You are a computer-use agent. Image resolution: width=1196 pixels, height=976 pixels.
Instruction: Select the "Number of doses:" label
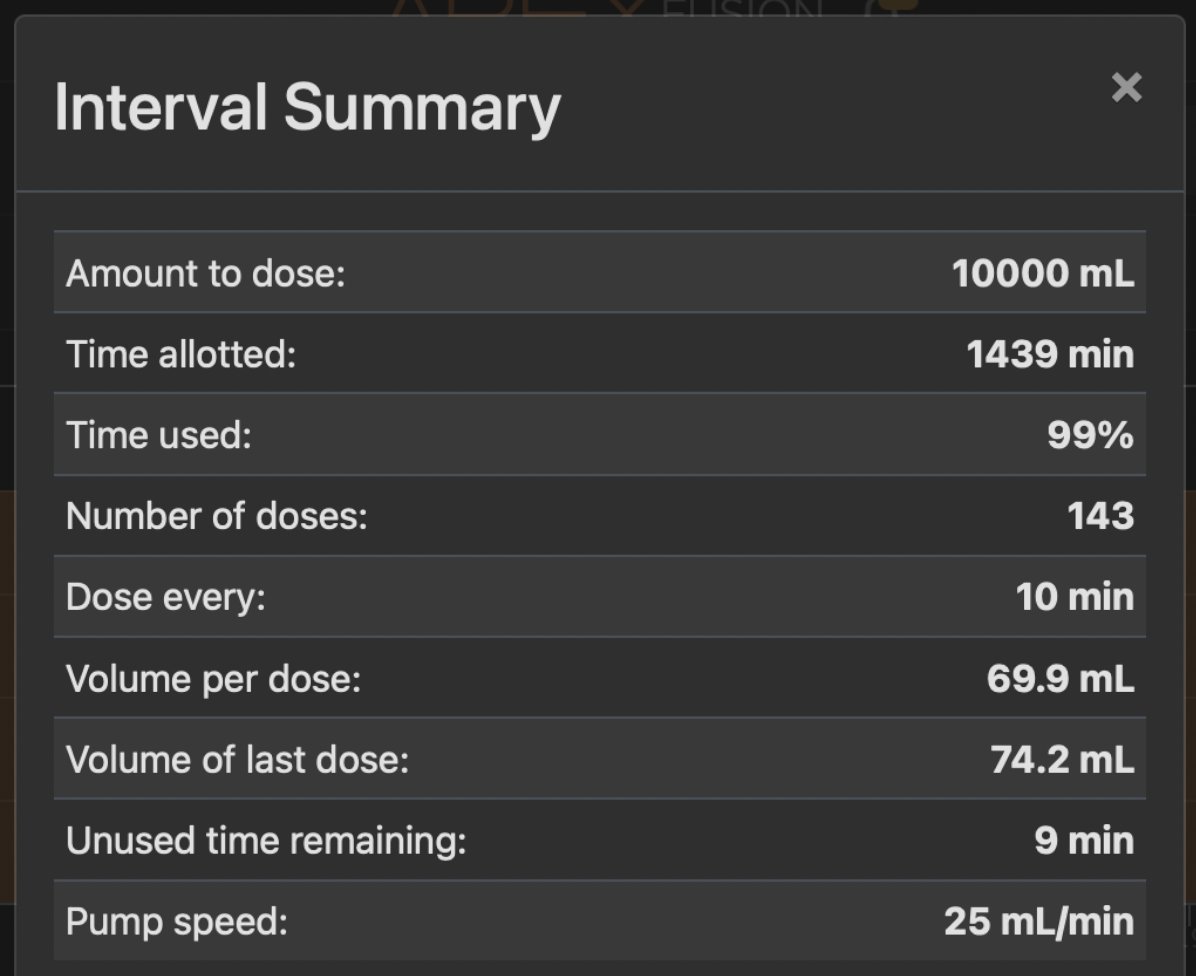click(x=217, y=516)
